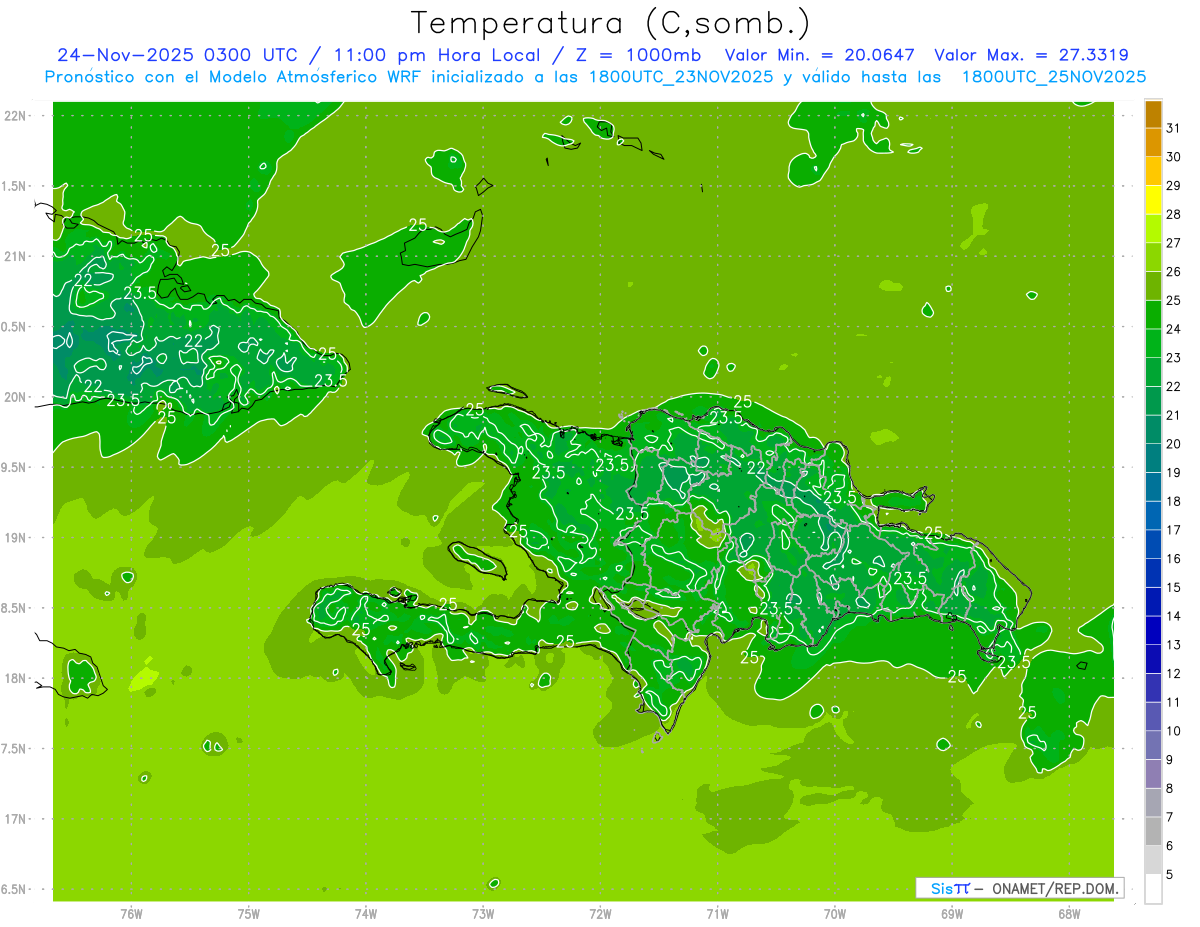Click the longitude axis label "71W"
Screen dimensions: 1200x927
(x=717, y=913)
